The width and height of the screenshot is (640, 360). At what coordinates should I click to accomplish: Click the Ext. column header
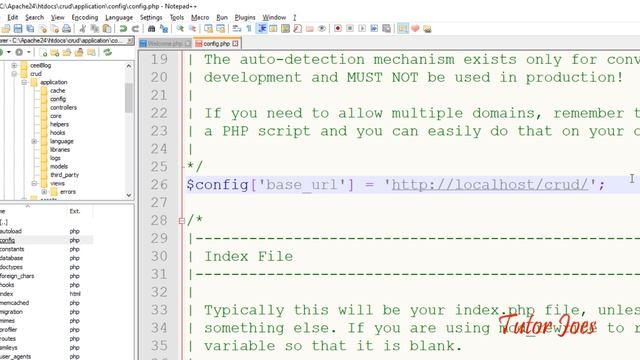click(x=75, y=211)
